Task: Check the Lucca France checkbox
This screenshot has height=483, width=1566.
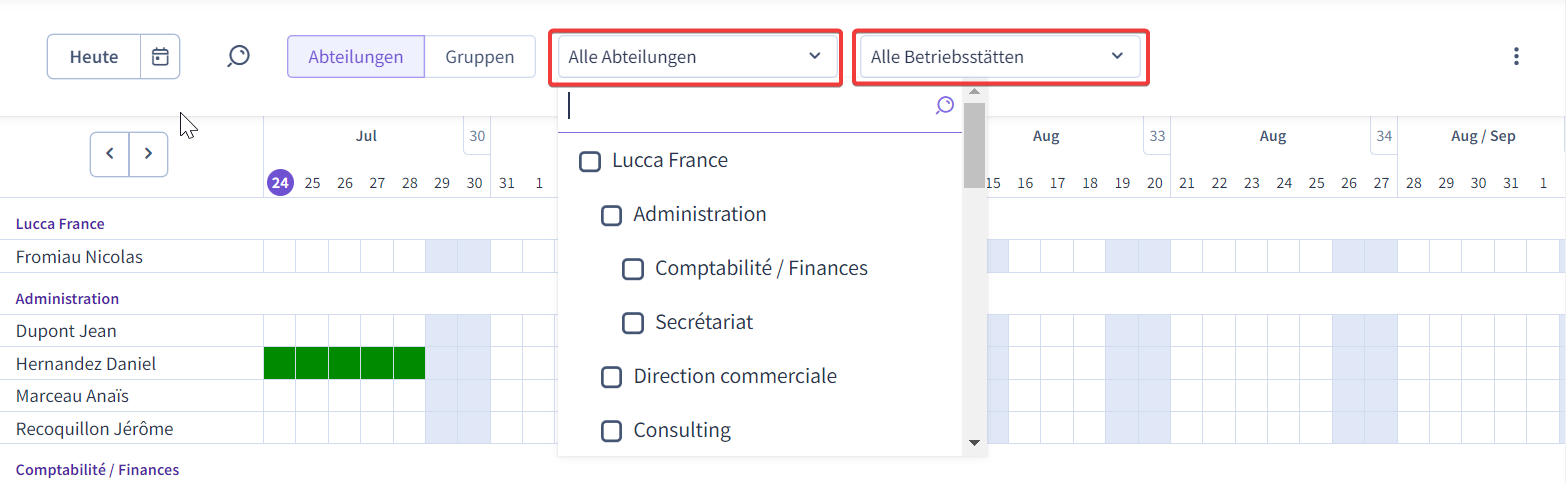Action: (x=590, y=161)
